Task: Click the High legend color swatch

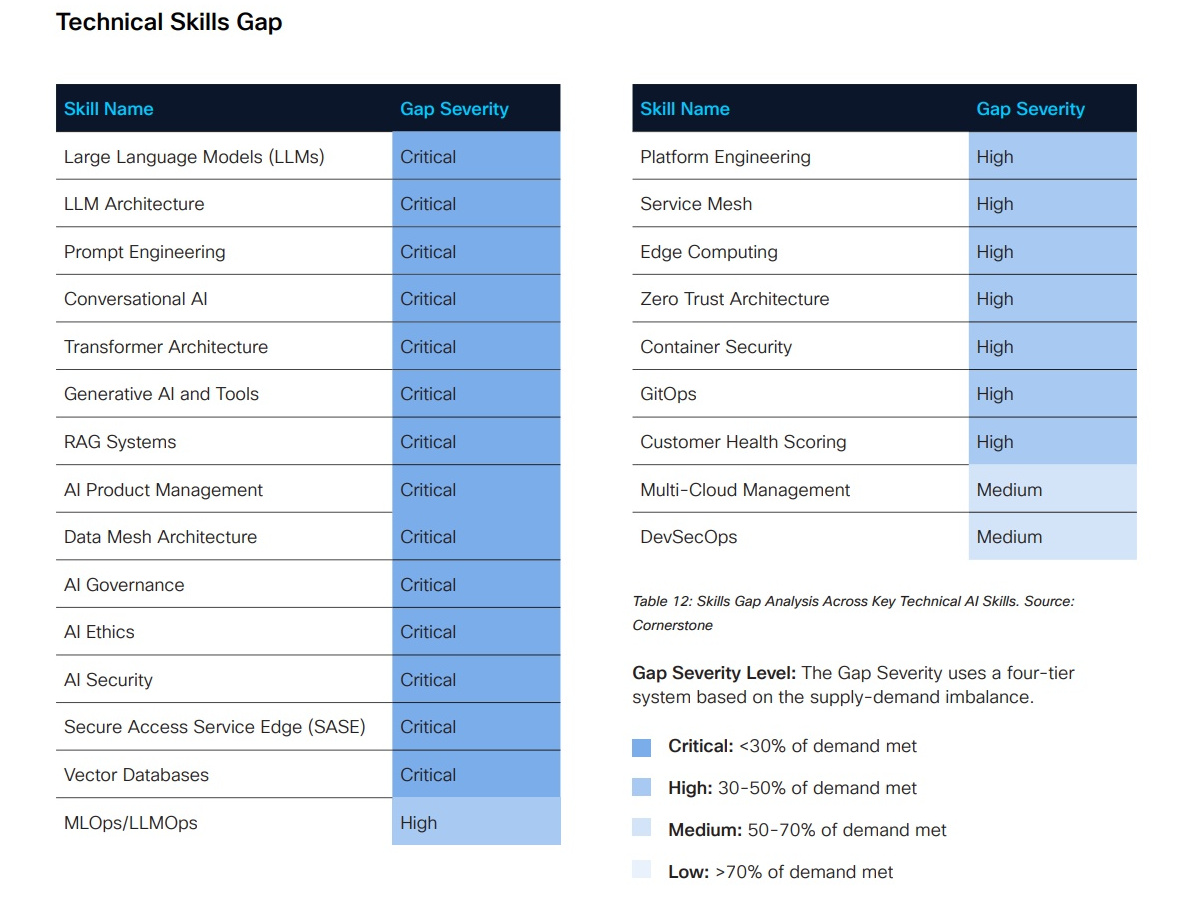Action: [641, 788]
